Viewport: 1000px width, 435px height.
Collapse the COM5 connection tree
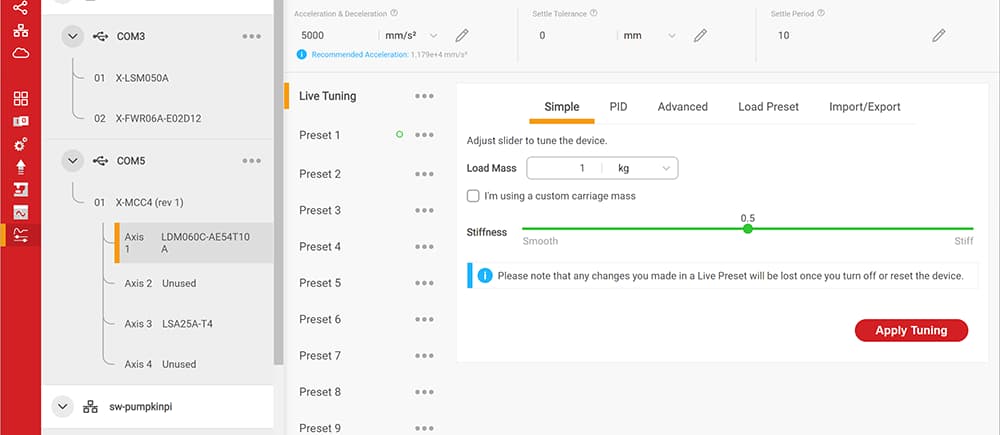(x=71, y=160)
